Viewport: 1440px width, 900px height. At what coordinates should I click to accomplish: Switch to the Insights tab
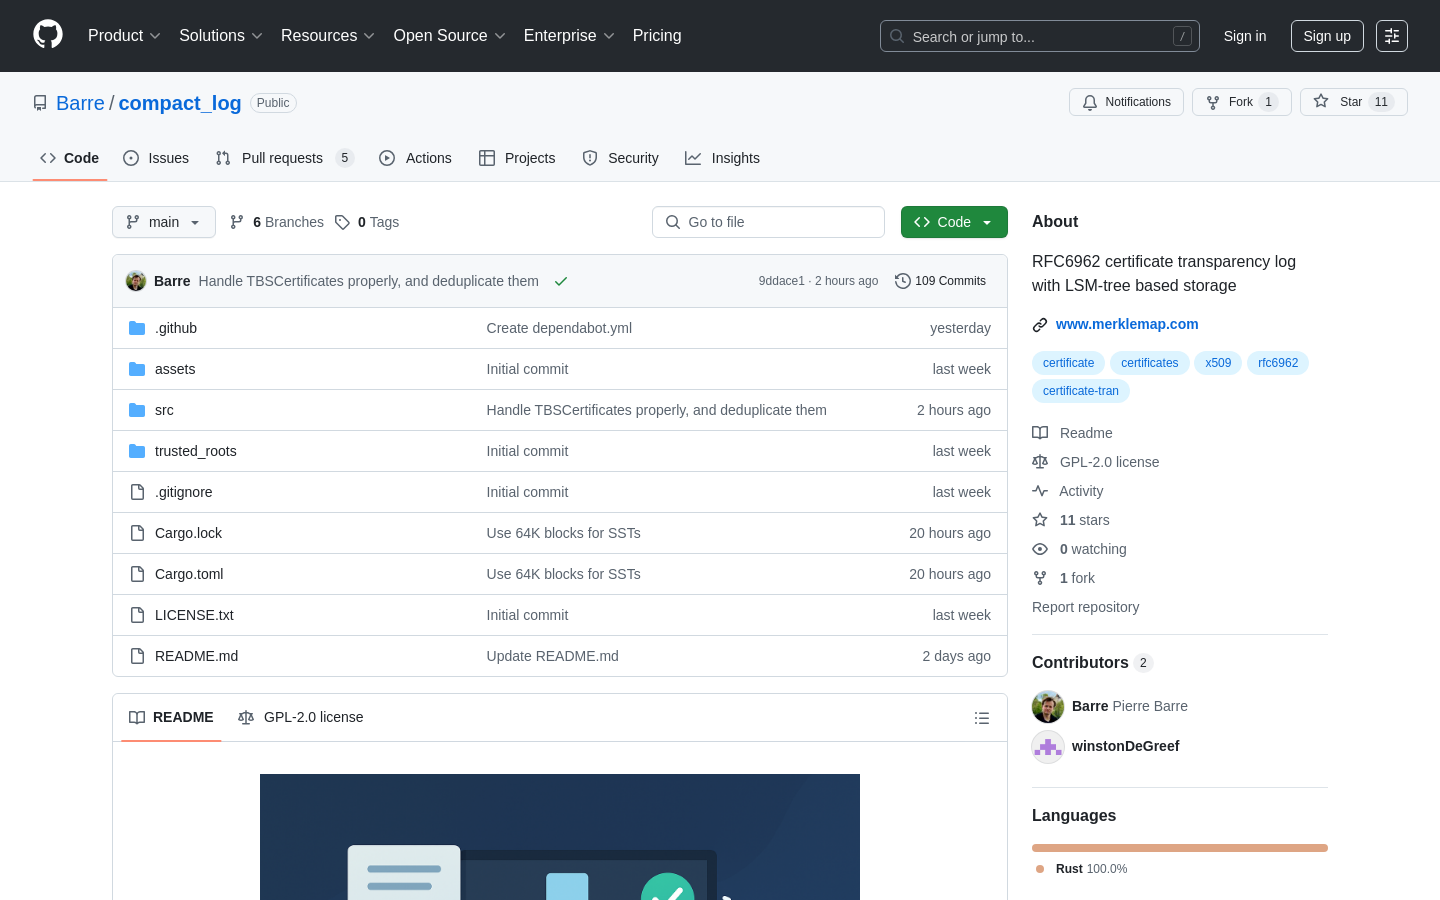tap(722, 158)
